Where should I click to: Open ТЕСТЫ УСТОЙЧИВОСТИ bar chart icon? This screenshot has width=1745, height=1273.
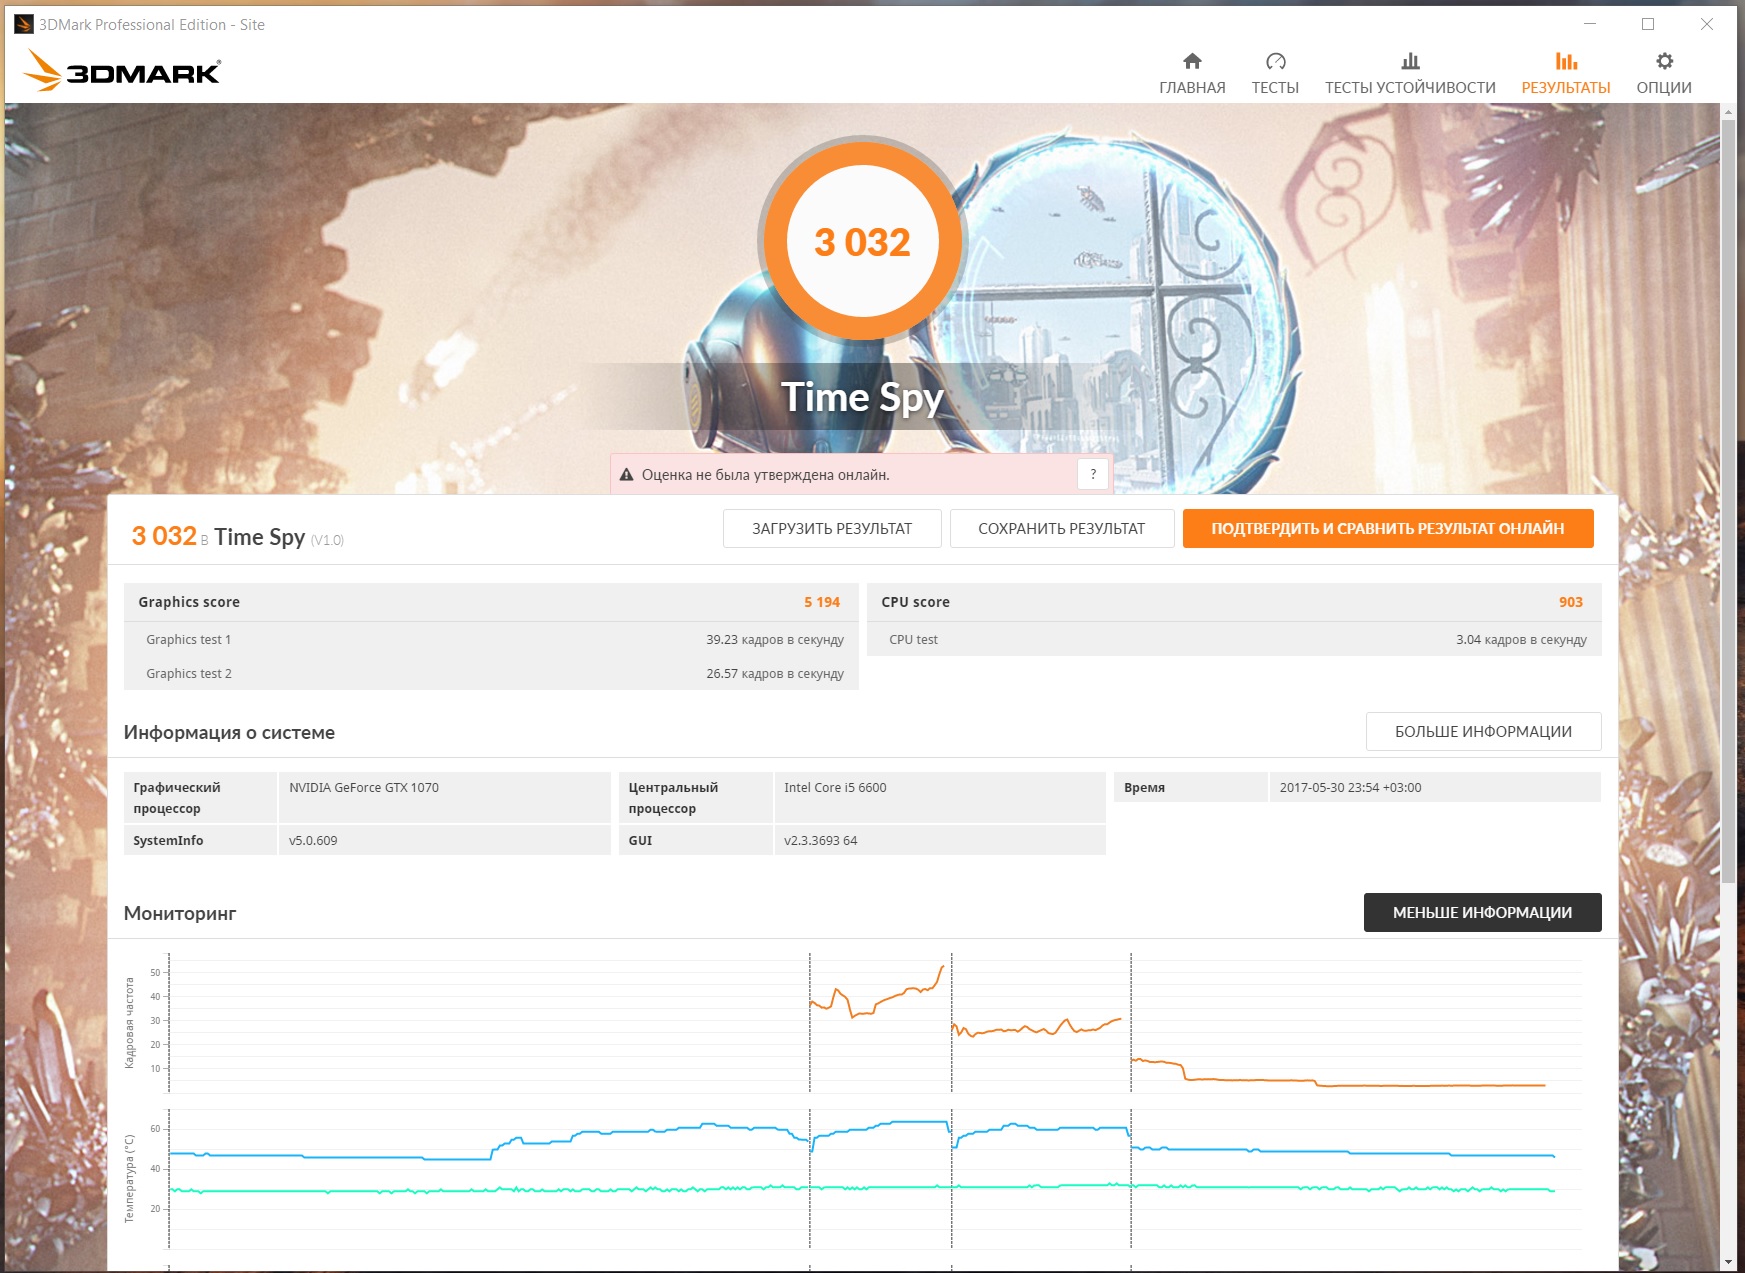click(1410, 61)
